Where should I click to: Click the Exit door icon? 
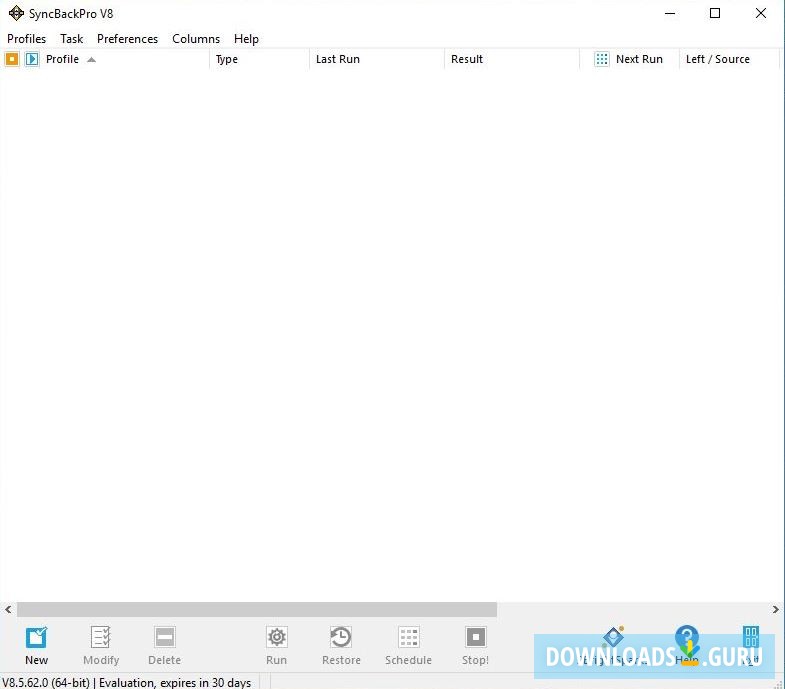[750, 637]
